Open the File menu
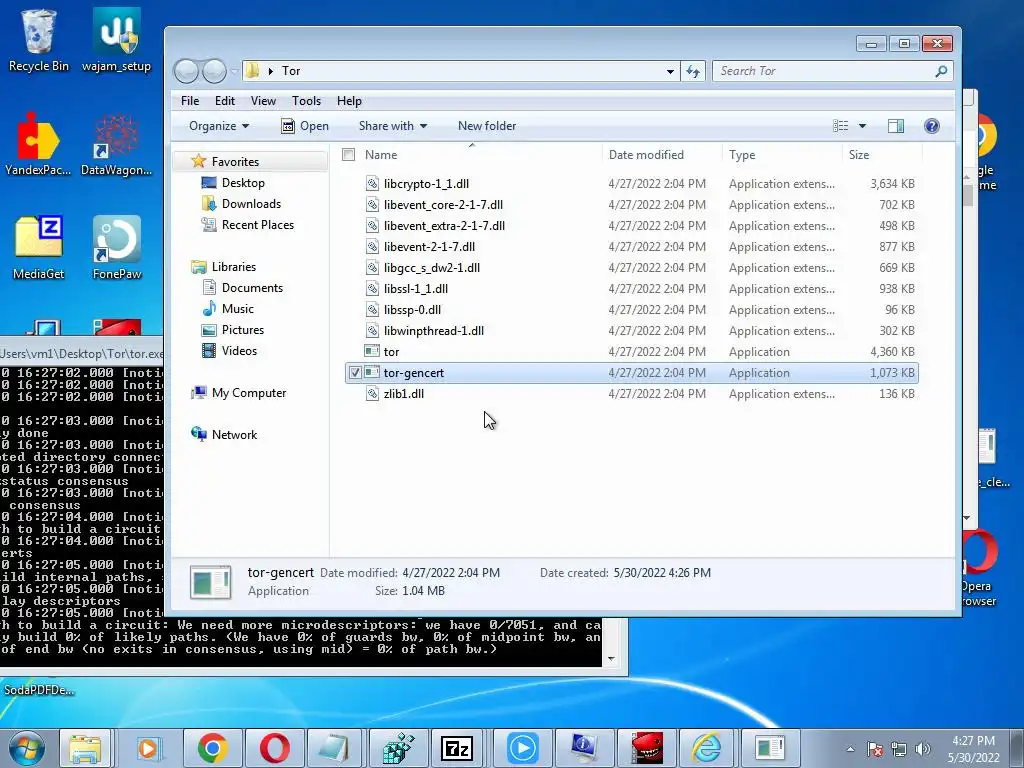Image resolution: width=1024 pixels, height=768 pixels. point(190,101)
